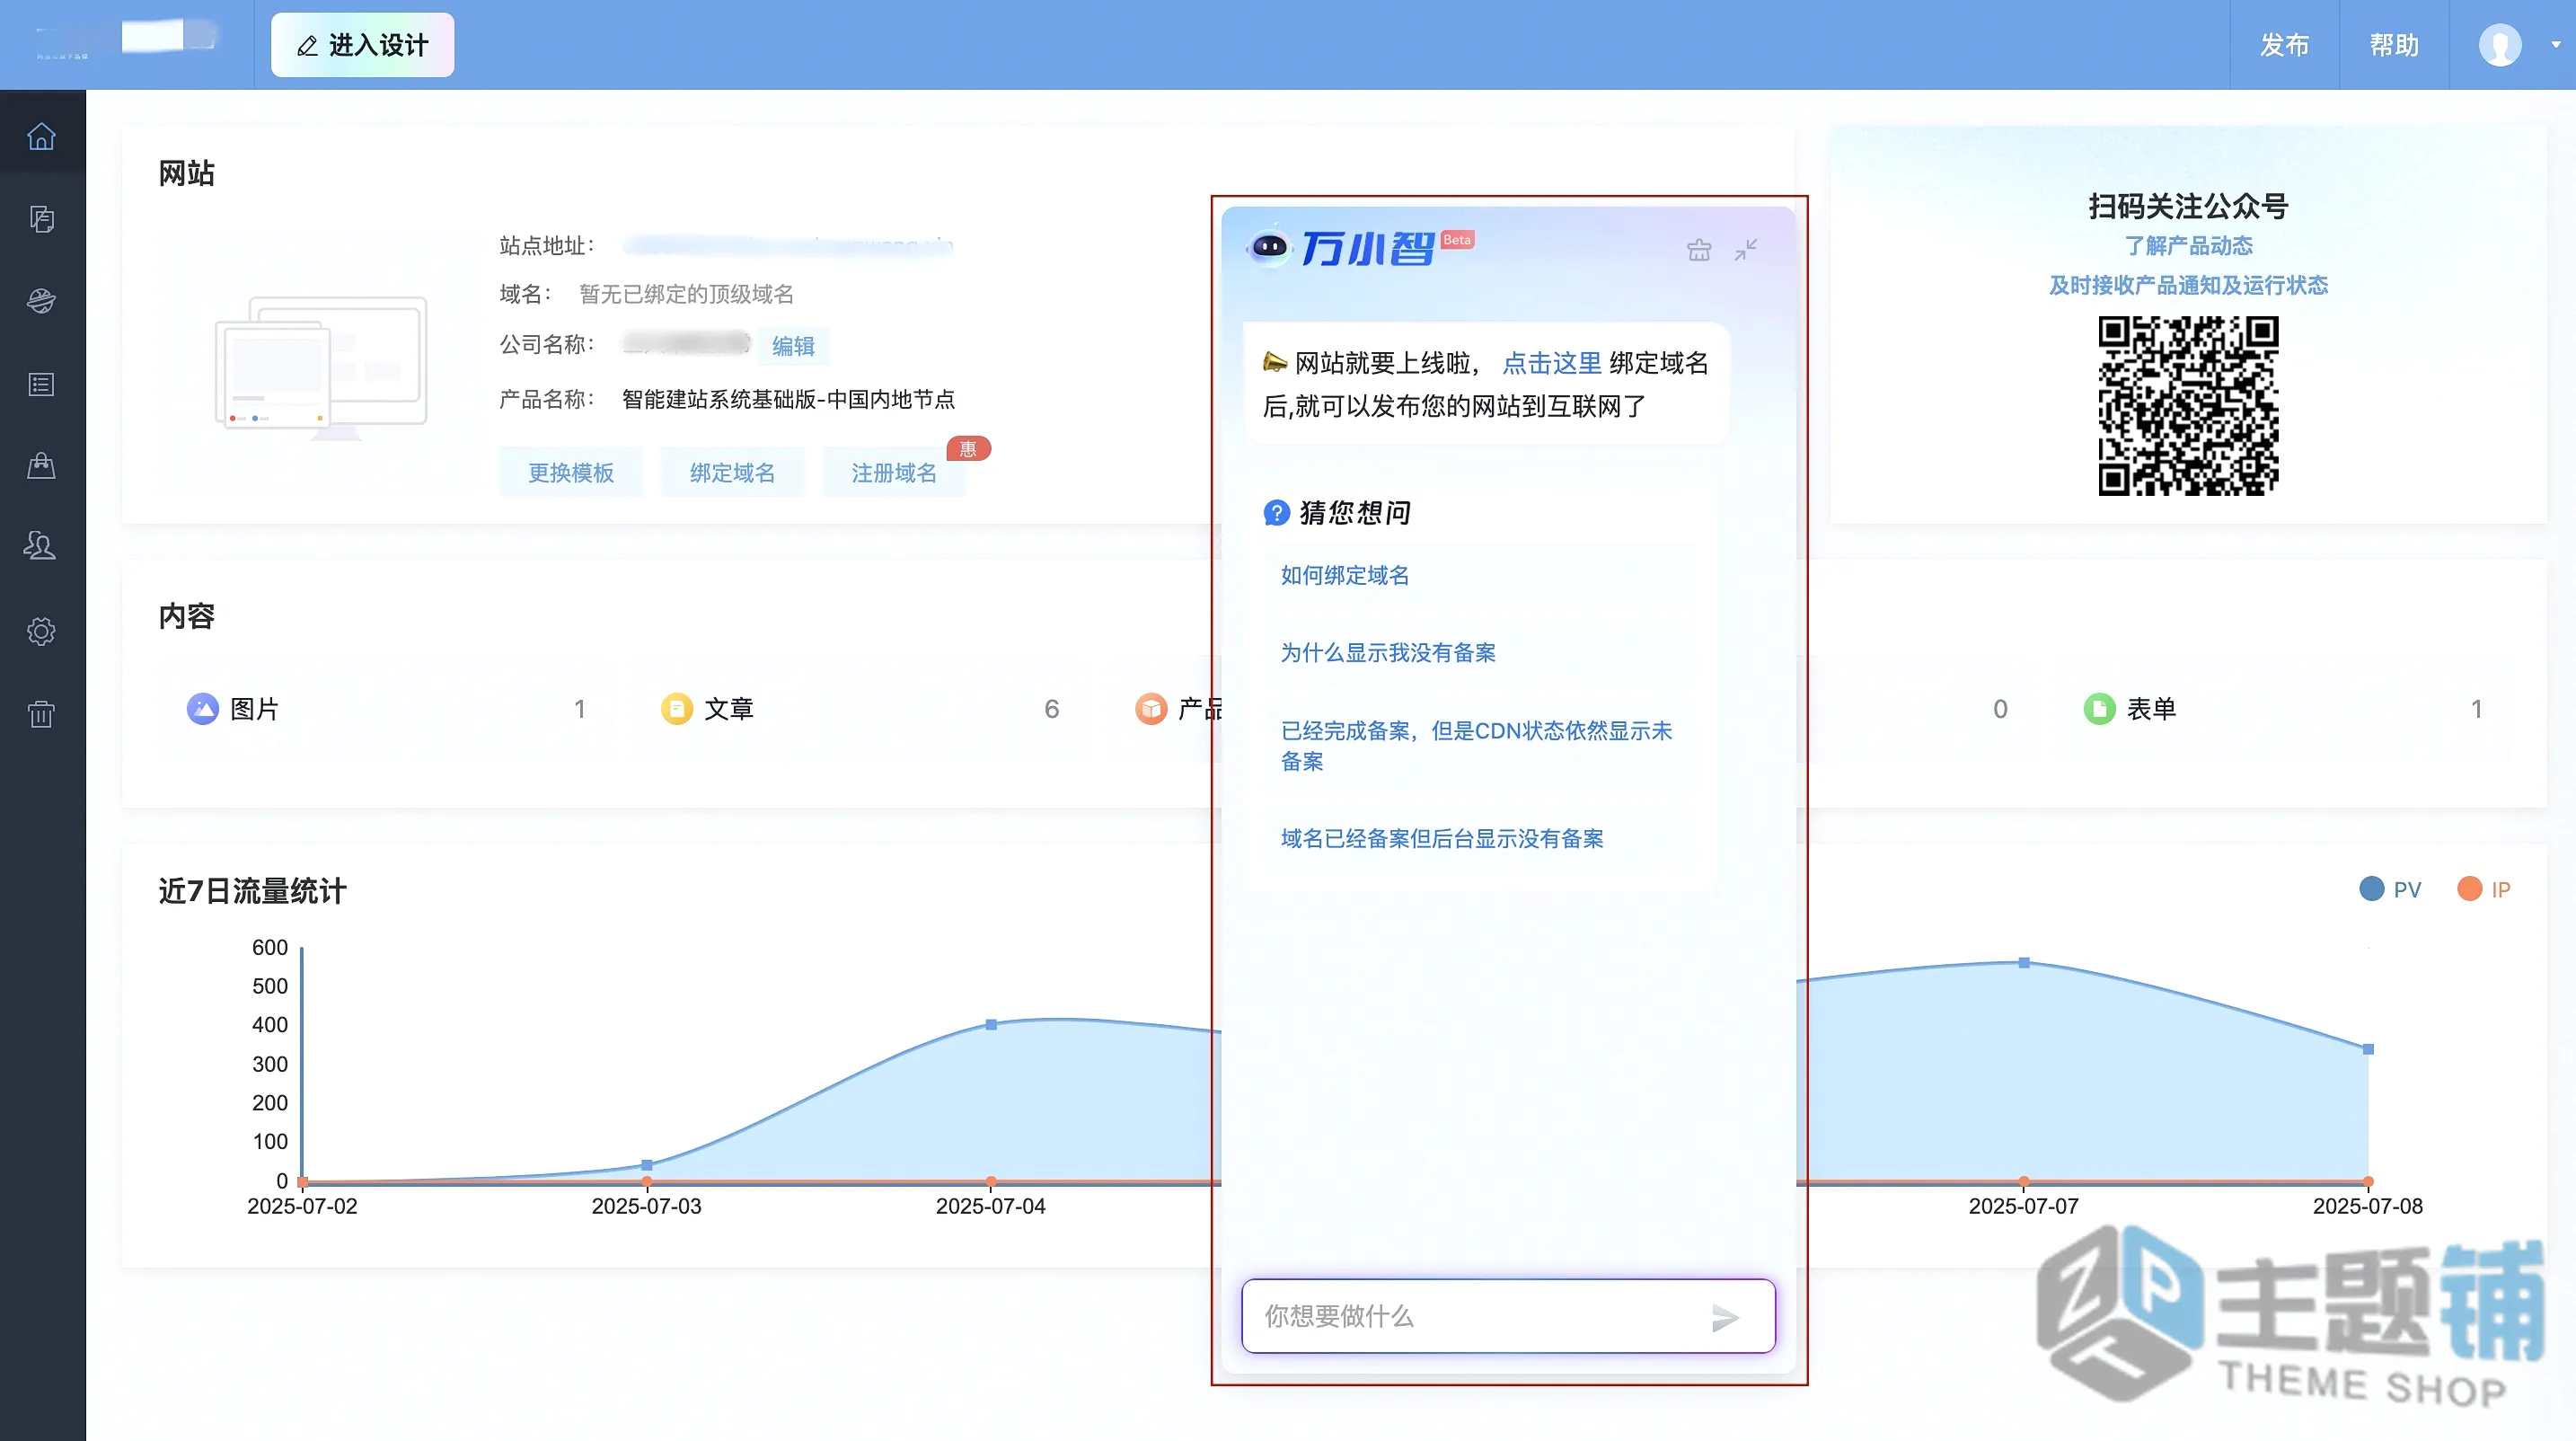Click the 注册域名 button
The height and width of the screenshot is (1441, 2576).
(894, 473)
